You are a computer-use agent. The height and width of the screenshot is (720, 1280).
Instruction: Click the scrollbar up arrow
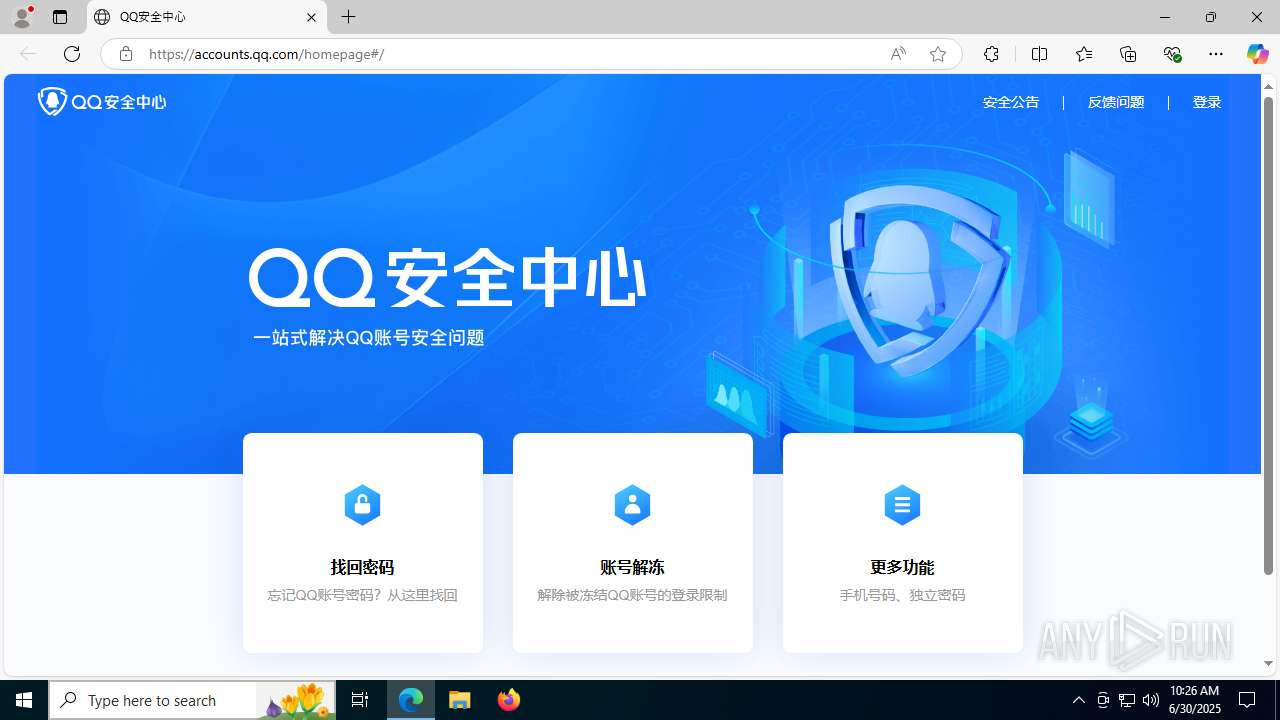click(1268, 86)
